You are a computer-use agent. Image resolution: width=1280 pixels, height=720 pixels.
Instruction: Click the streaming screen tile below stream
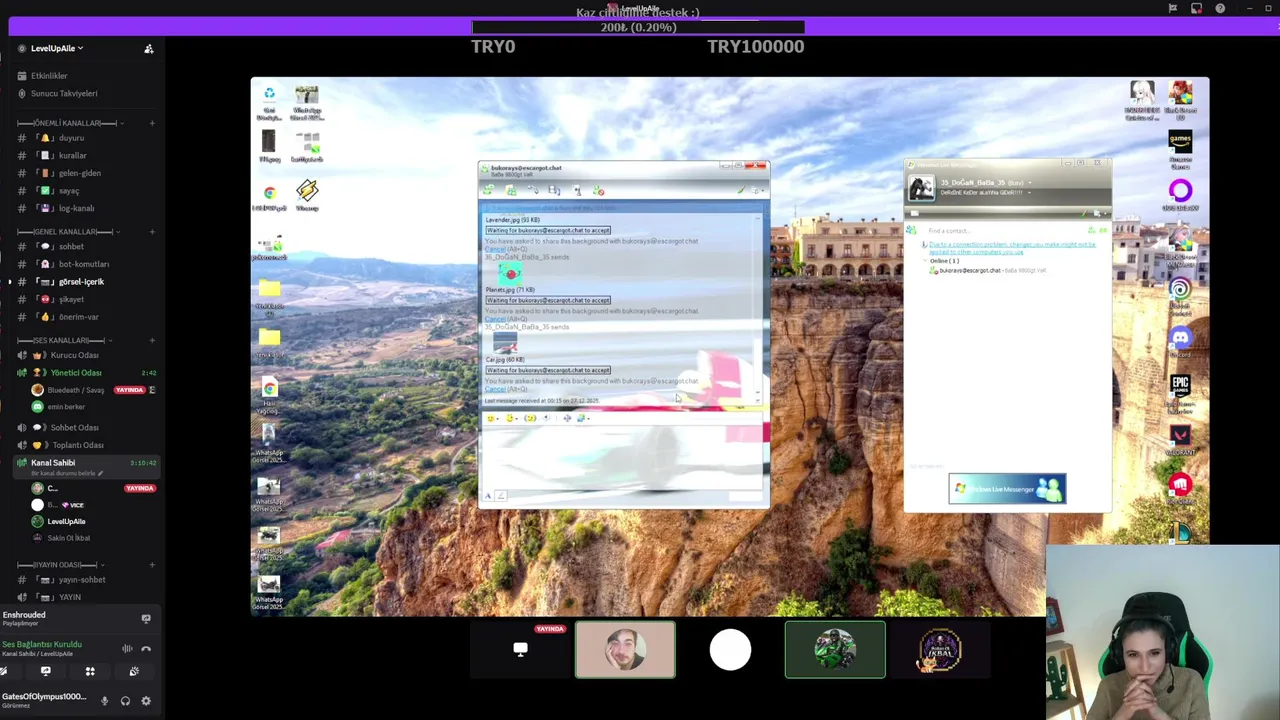click(520, 650)
